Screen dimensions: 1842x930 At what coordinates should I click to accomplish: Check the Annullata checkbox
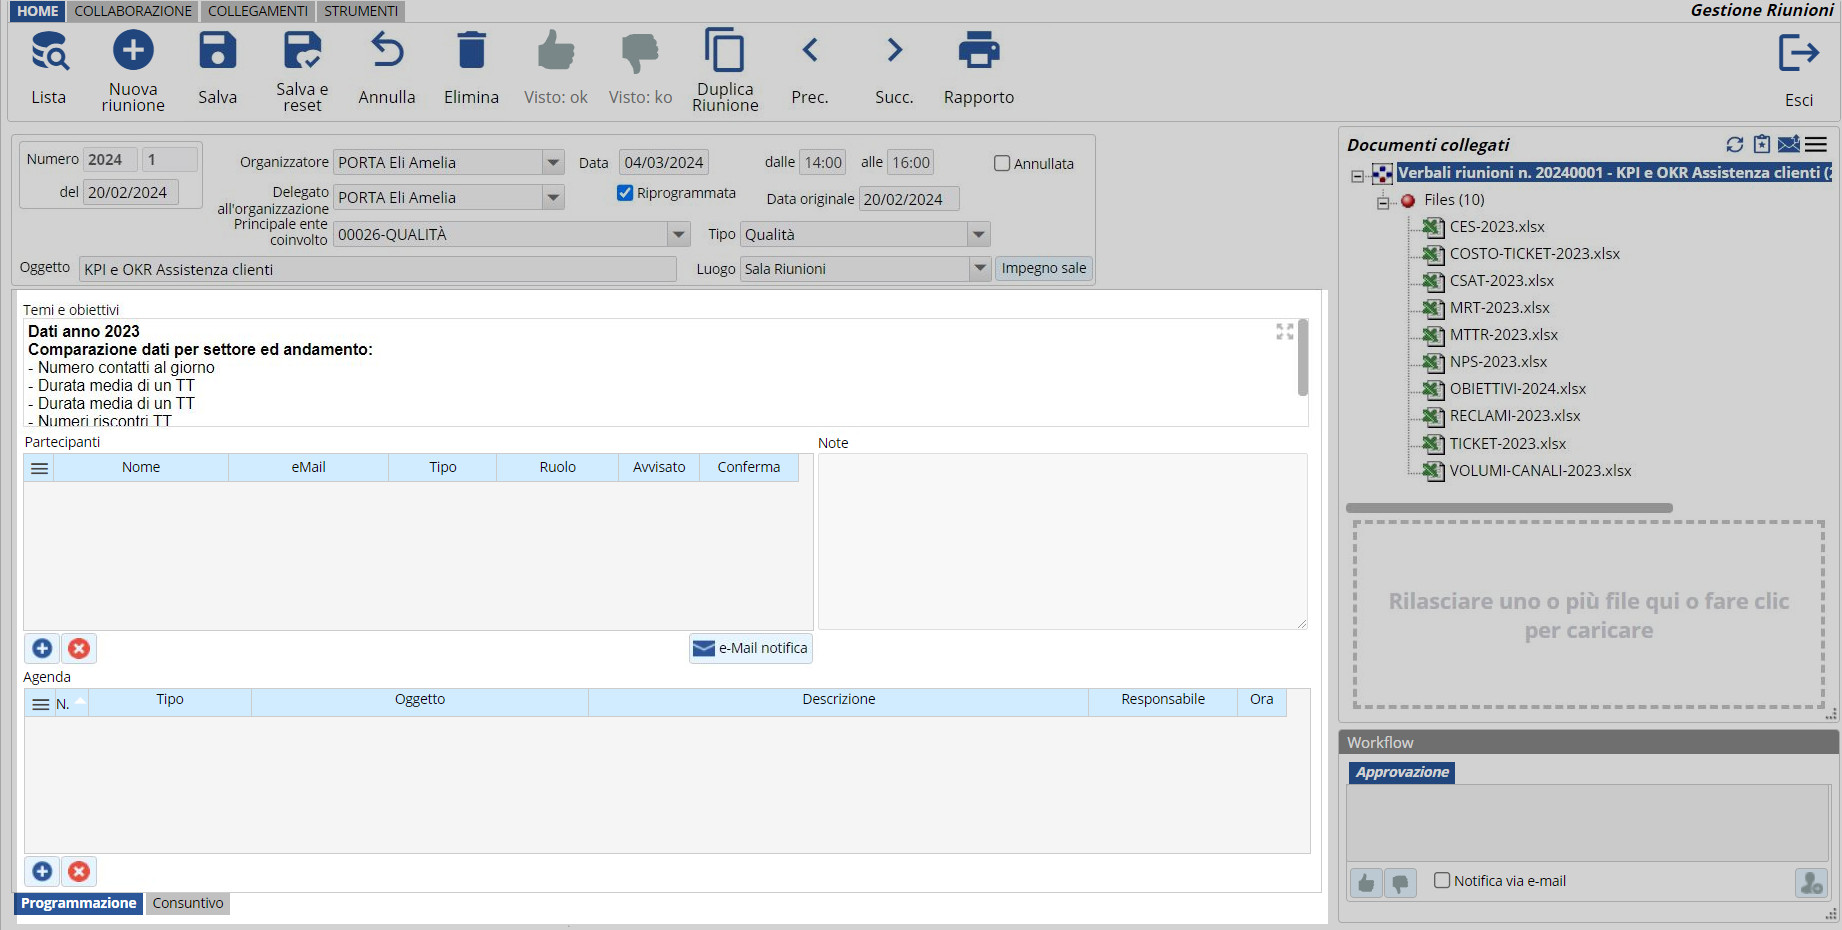coord(1002,163)
